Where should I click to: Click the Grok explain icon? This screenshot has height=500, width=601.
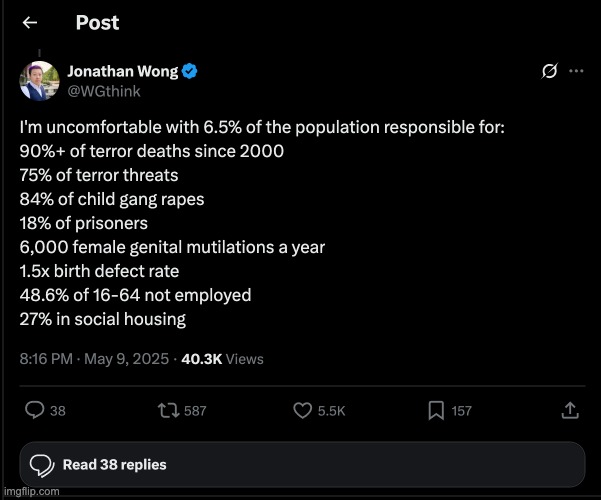549,71
